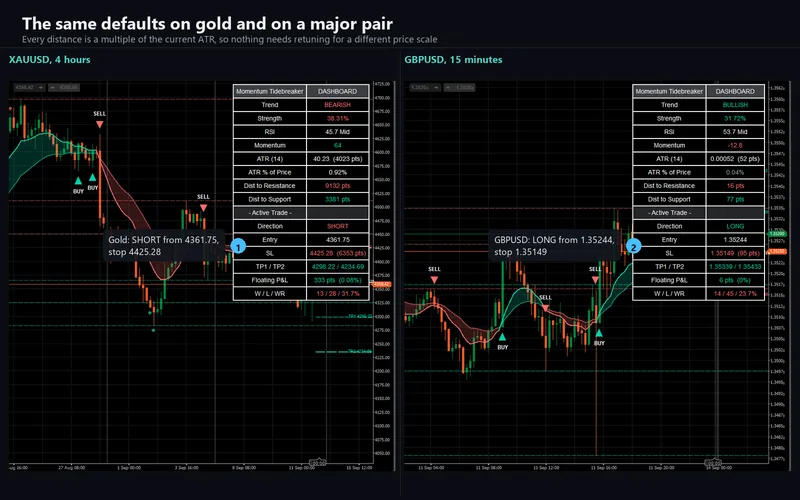Viewport: 800px width, 500px height.
Task: Click the '4700.00' label on XAUUSD price axis
Action: pyautogui.click(x=382, y=97)
